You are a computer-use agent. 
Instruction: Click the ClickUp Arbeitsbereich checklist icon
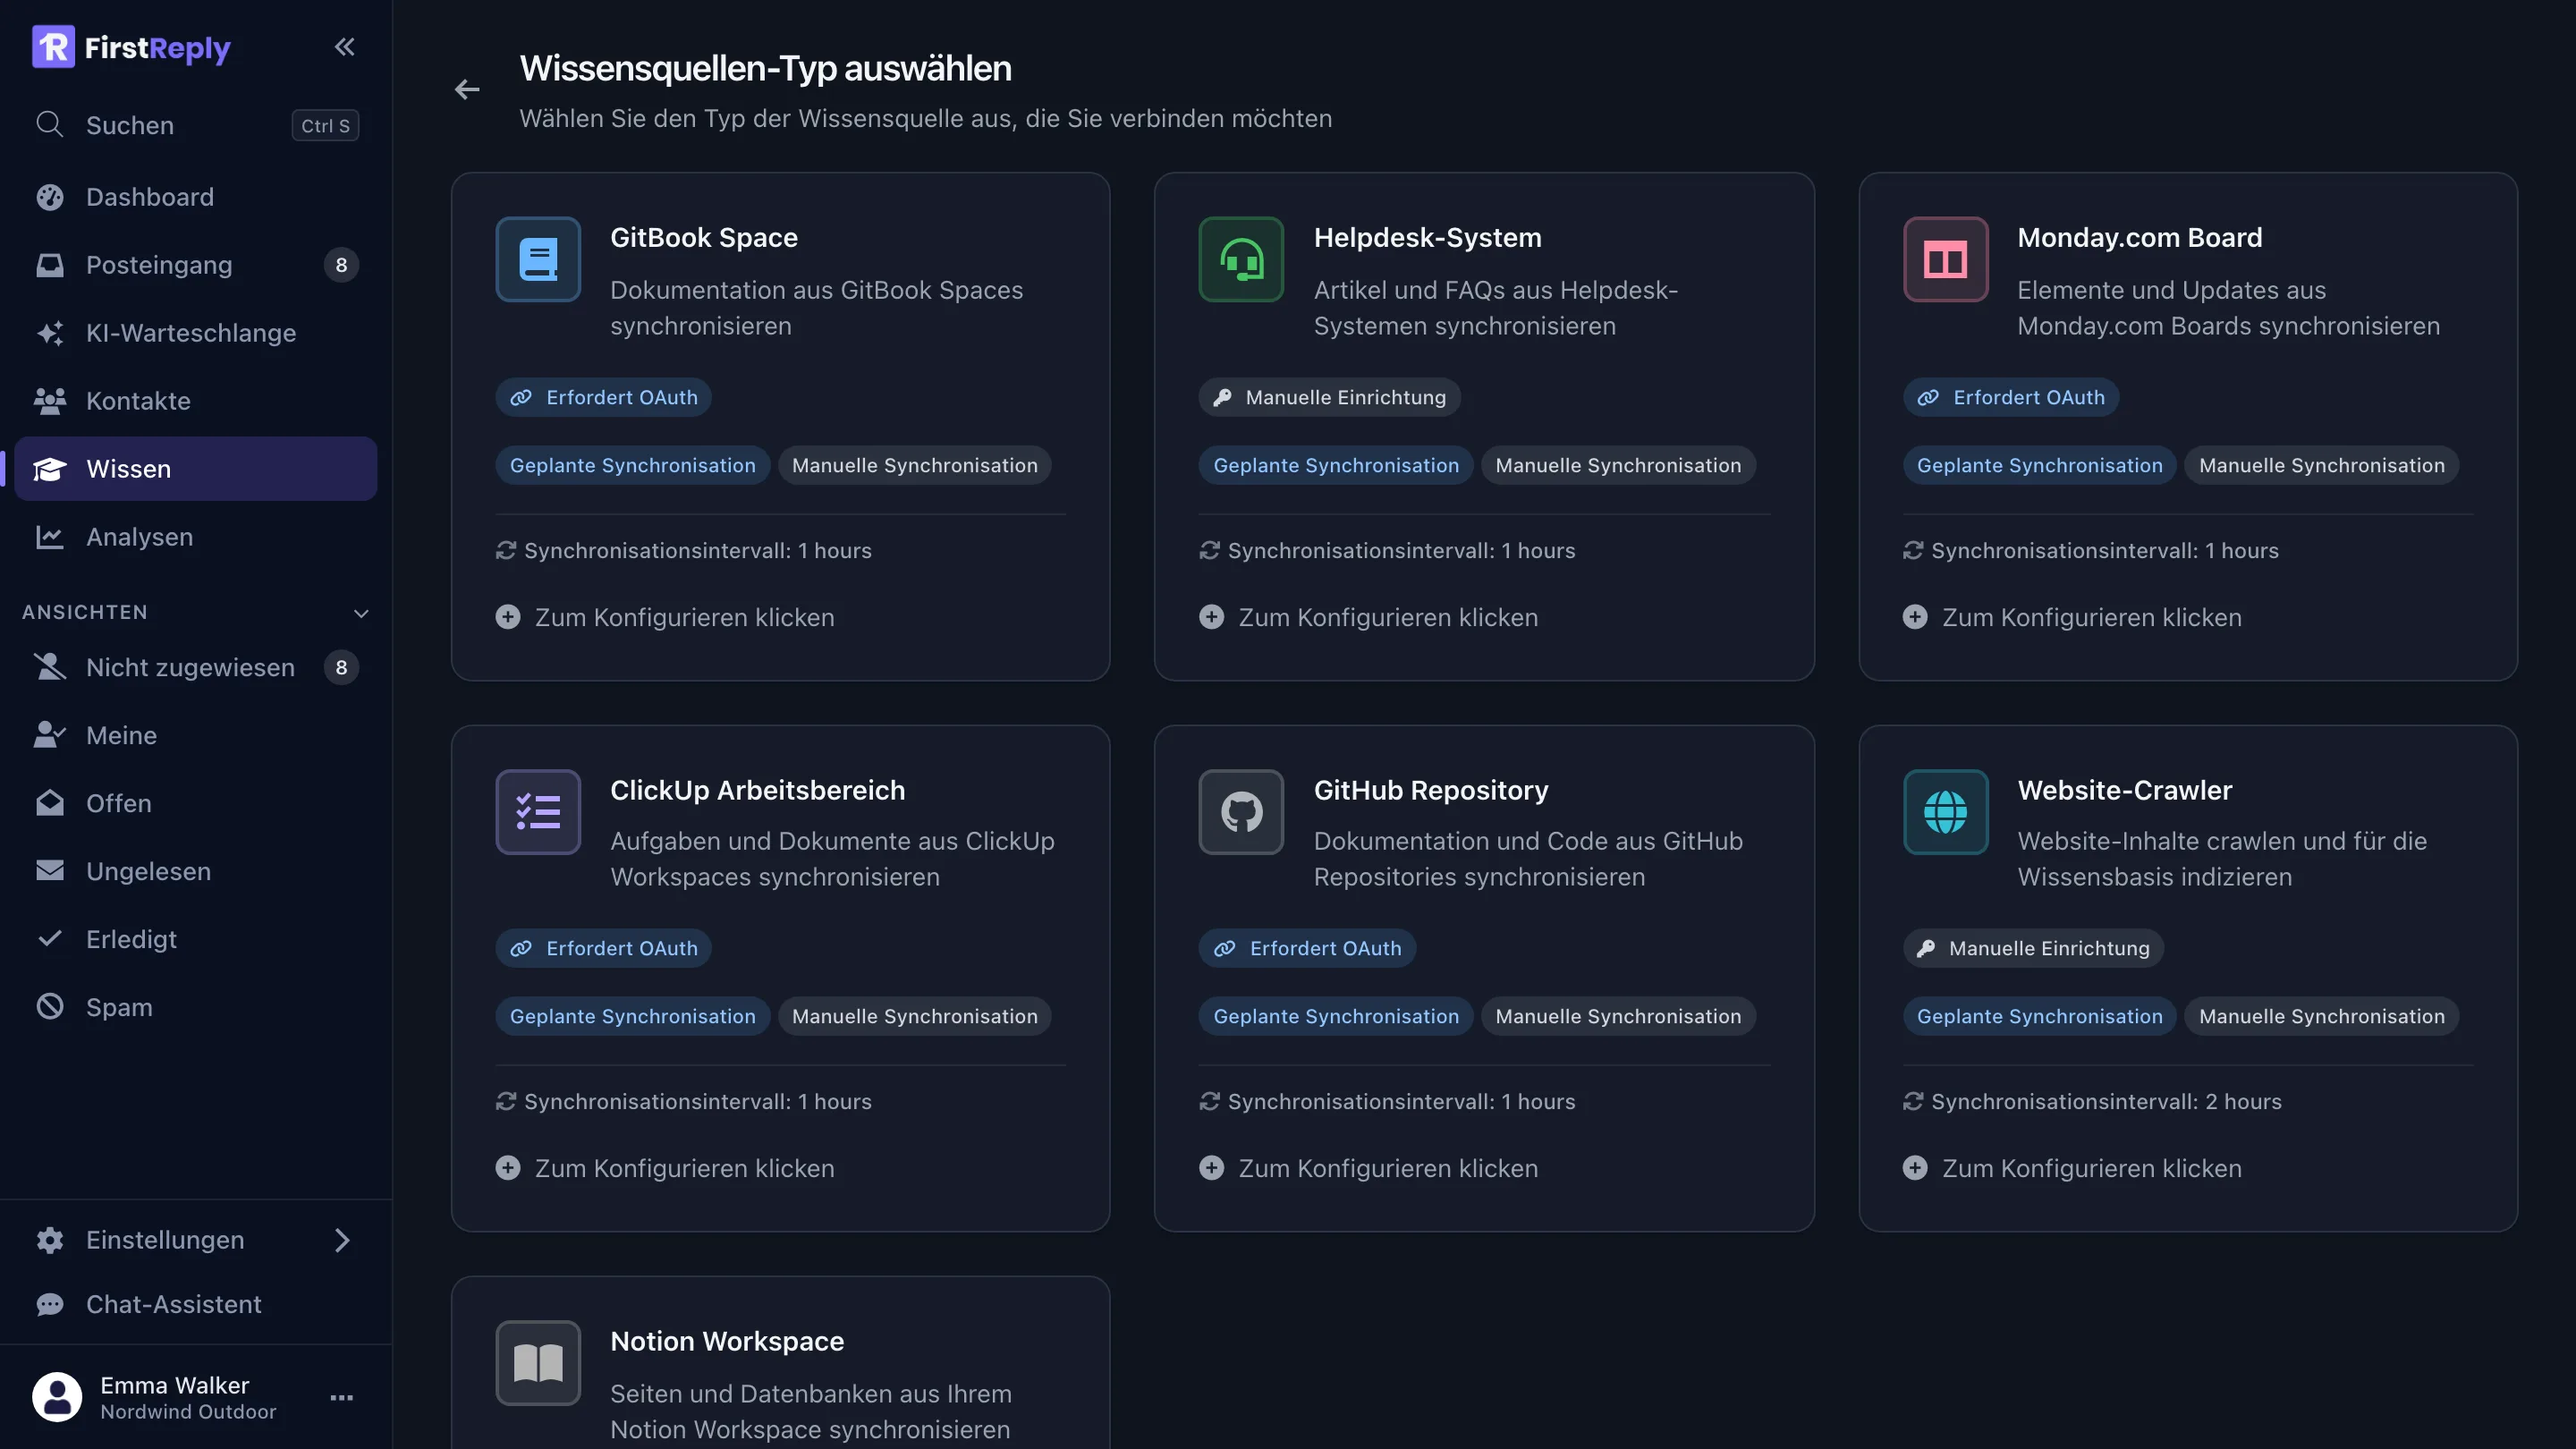[538, 811]
